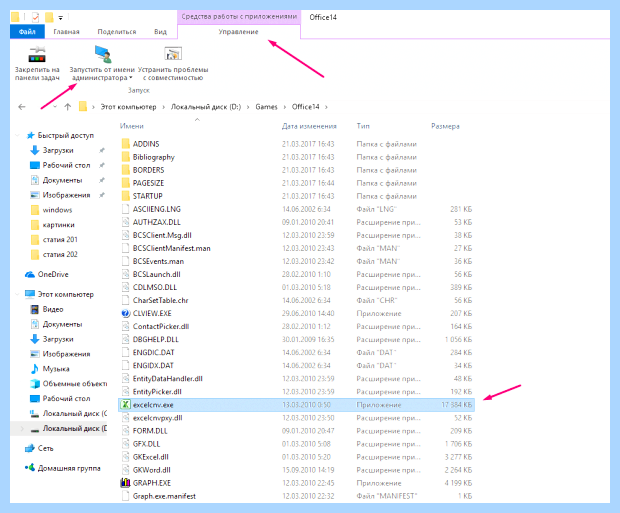Viewport: 620px width, 513px height.
Task: Click Объемные объекты icon in sidebar
Action: pos(35,384)
